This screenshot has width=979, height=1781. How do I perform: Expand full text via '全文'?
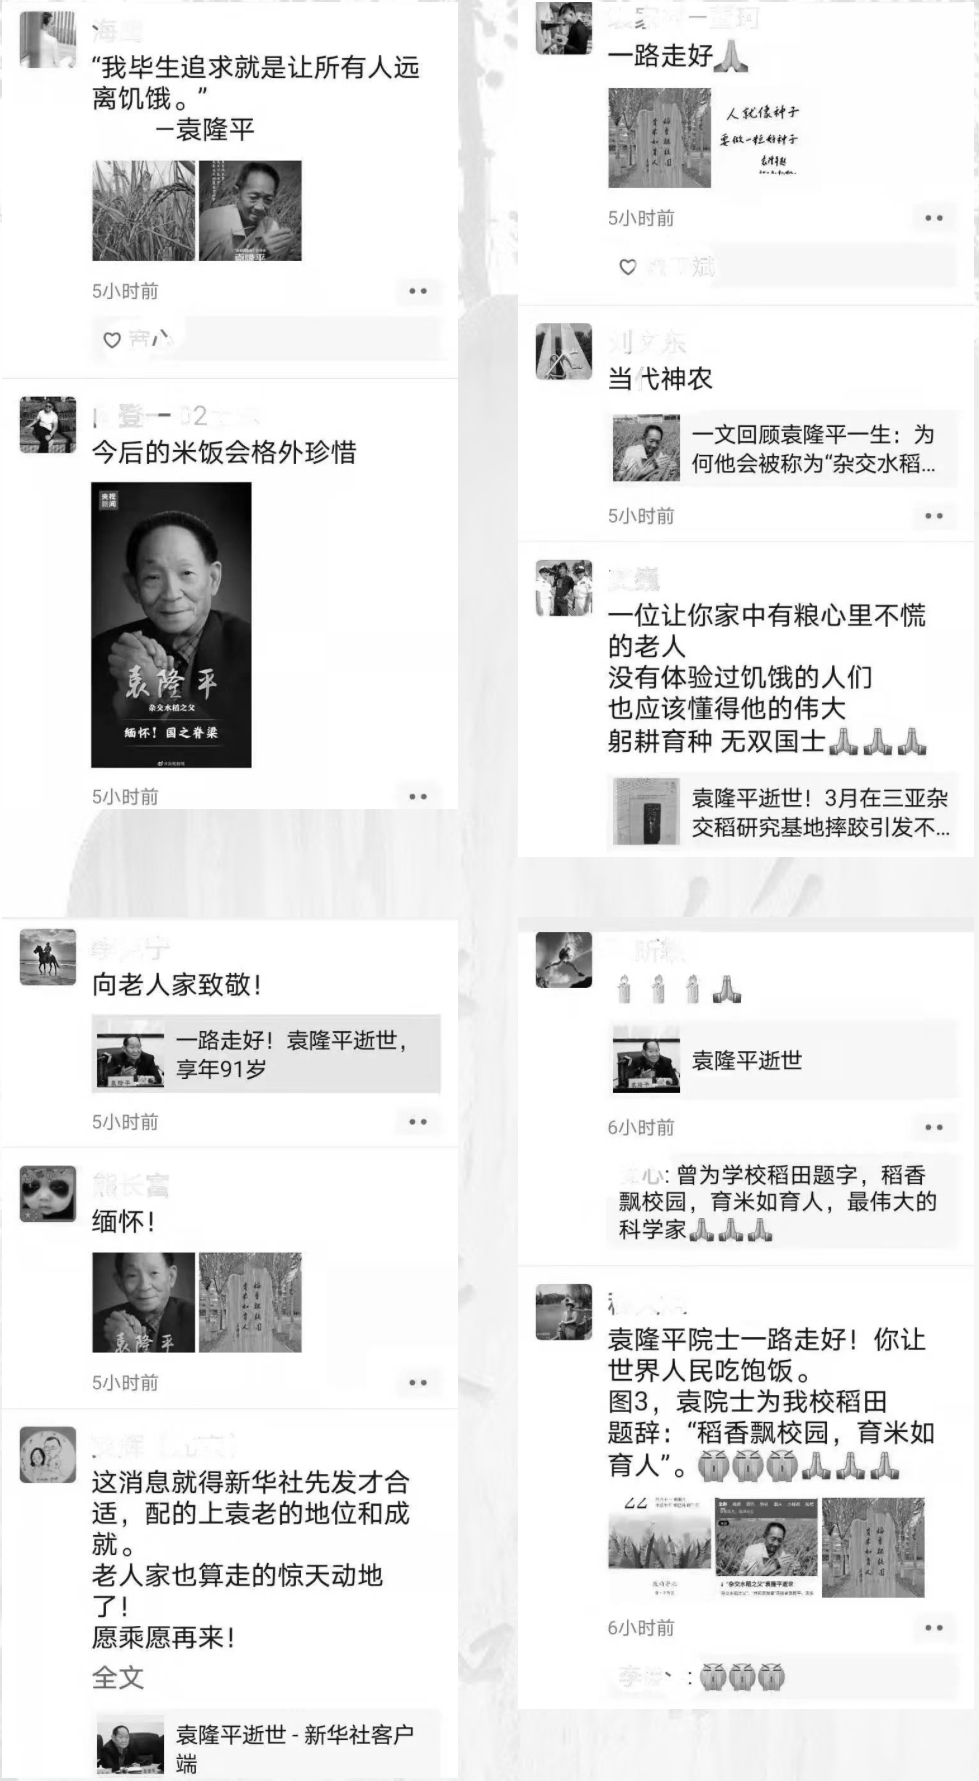pyautogui.click(x=118, y=1678)
